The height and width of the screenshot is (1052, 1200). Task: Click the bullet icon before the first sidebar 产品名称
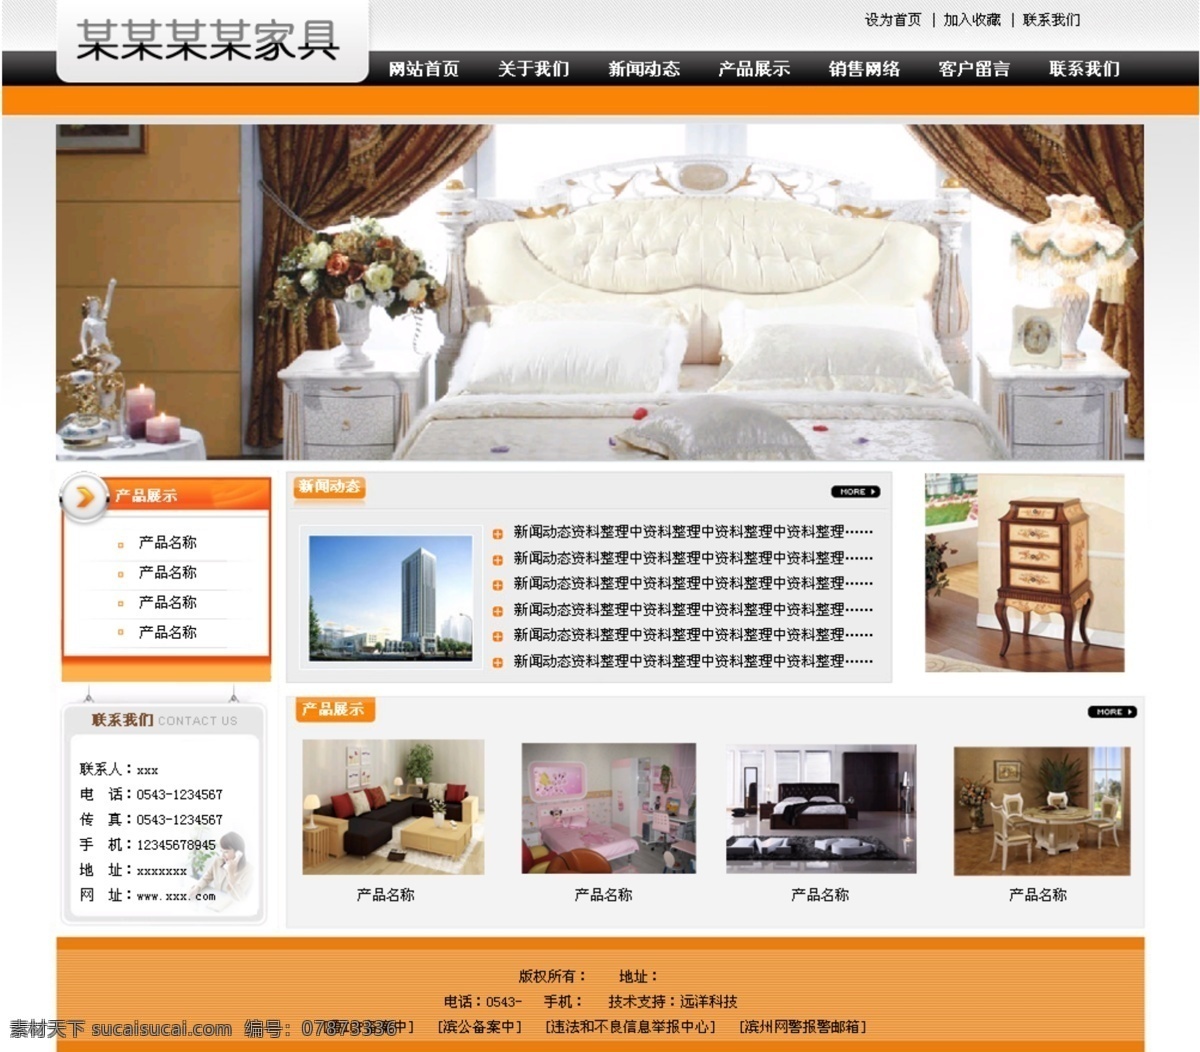pos(121,544)
